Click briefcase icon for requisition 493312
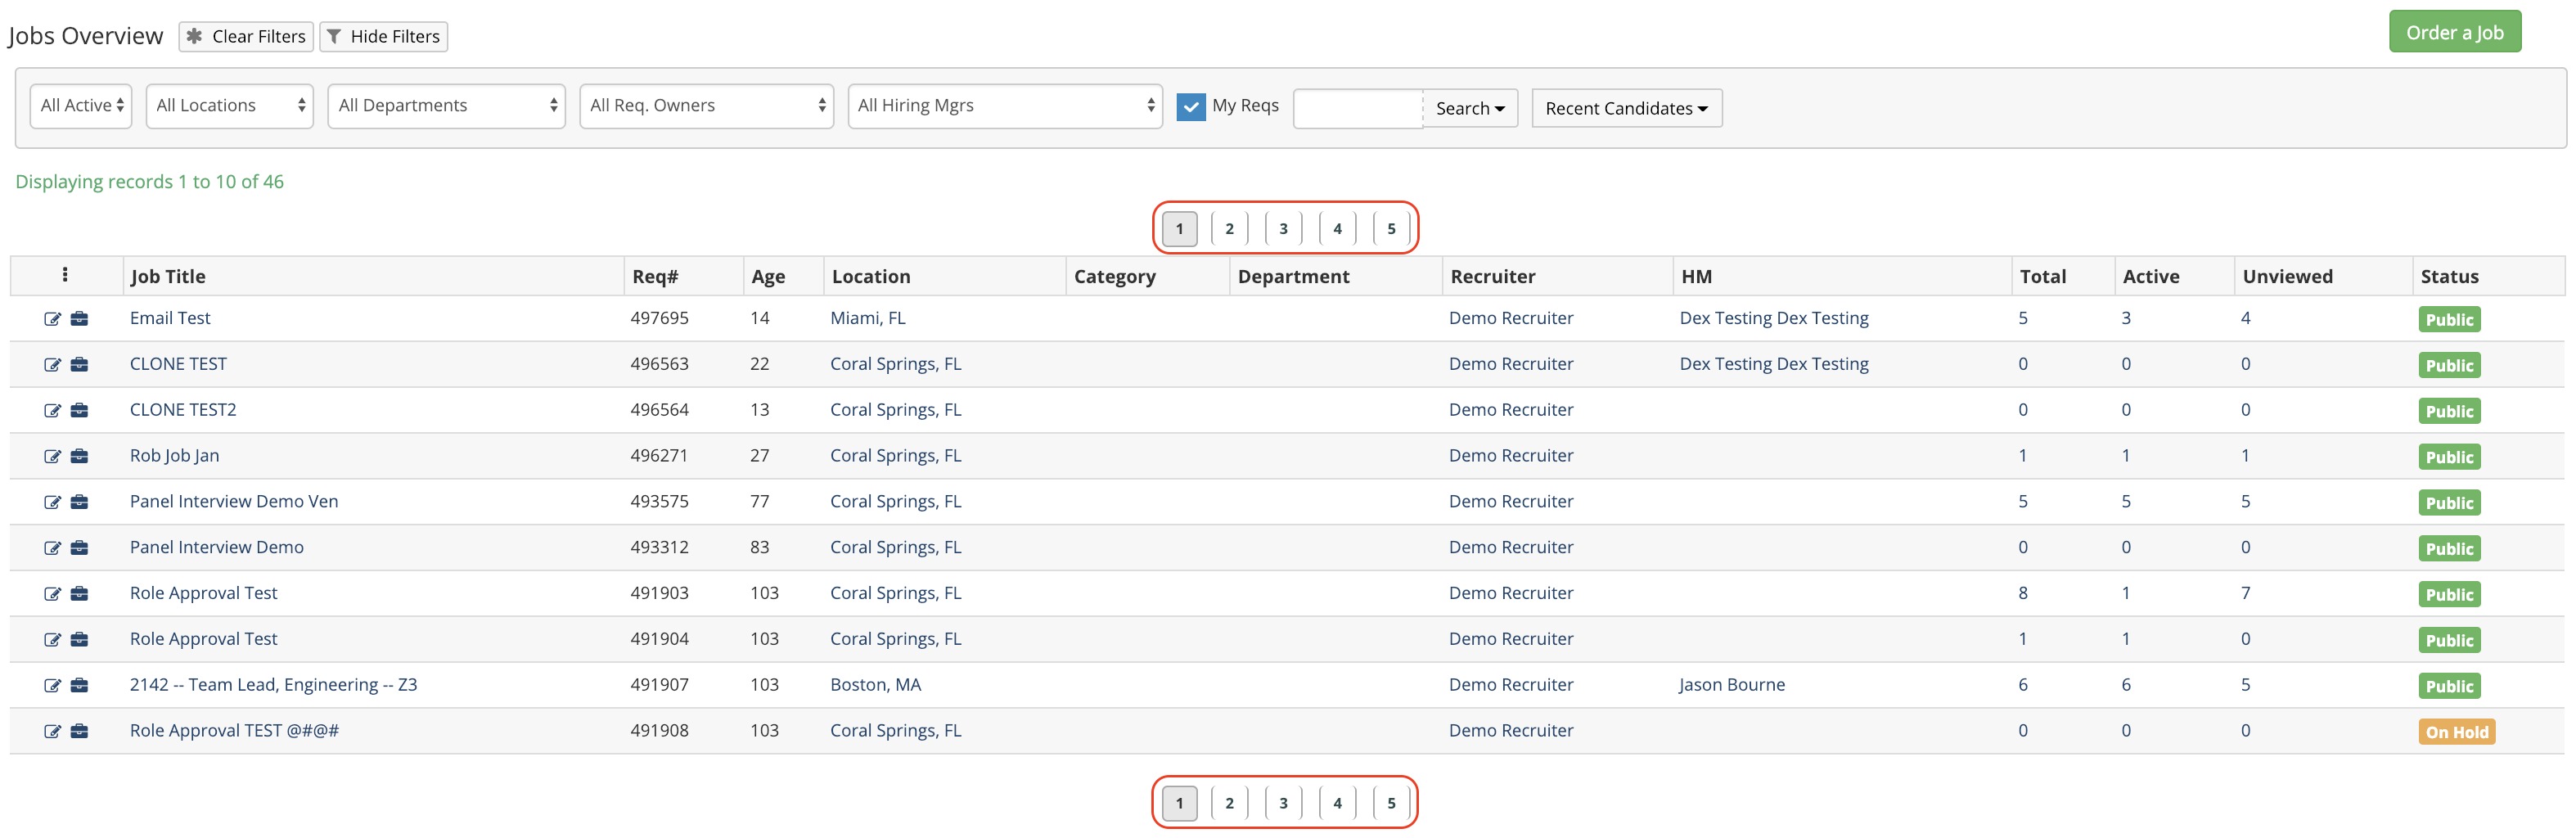The width and height of the screenshot is (2576, 838). pyautogui.click(x=79, y=549)
